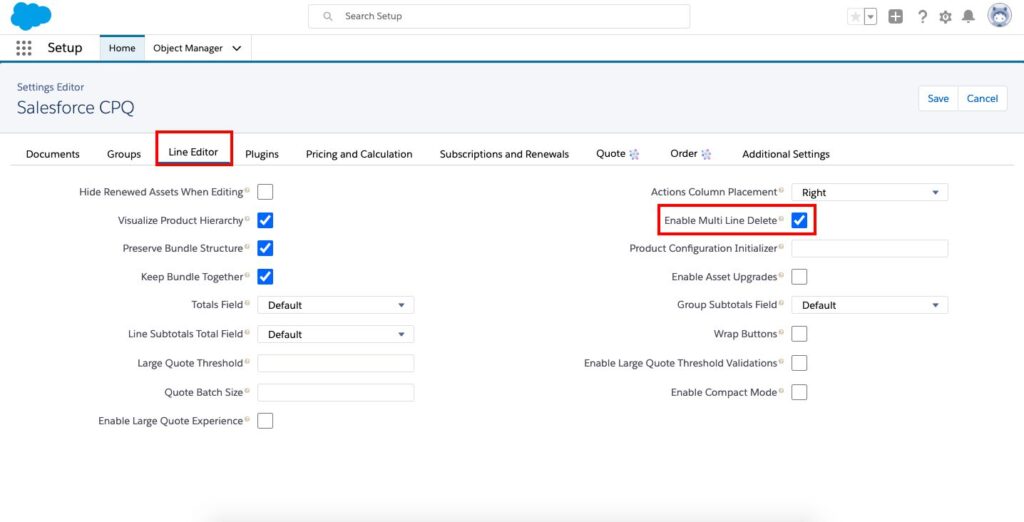The width and height of the screenshot is (1024, 522).
Task: Switch to the Plugins tab
Action: [x=262, y=154]
